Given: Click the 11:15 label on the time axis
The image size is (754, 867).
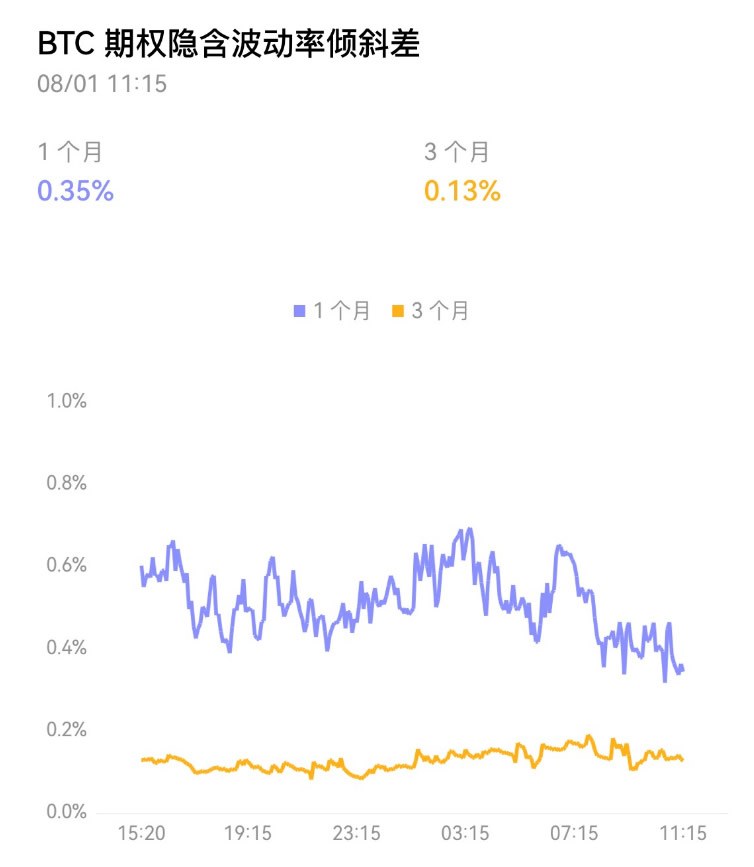Looking at the screenshot, I should click(x=682, y=833).
